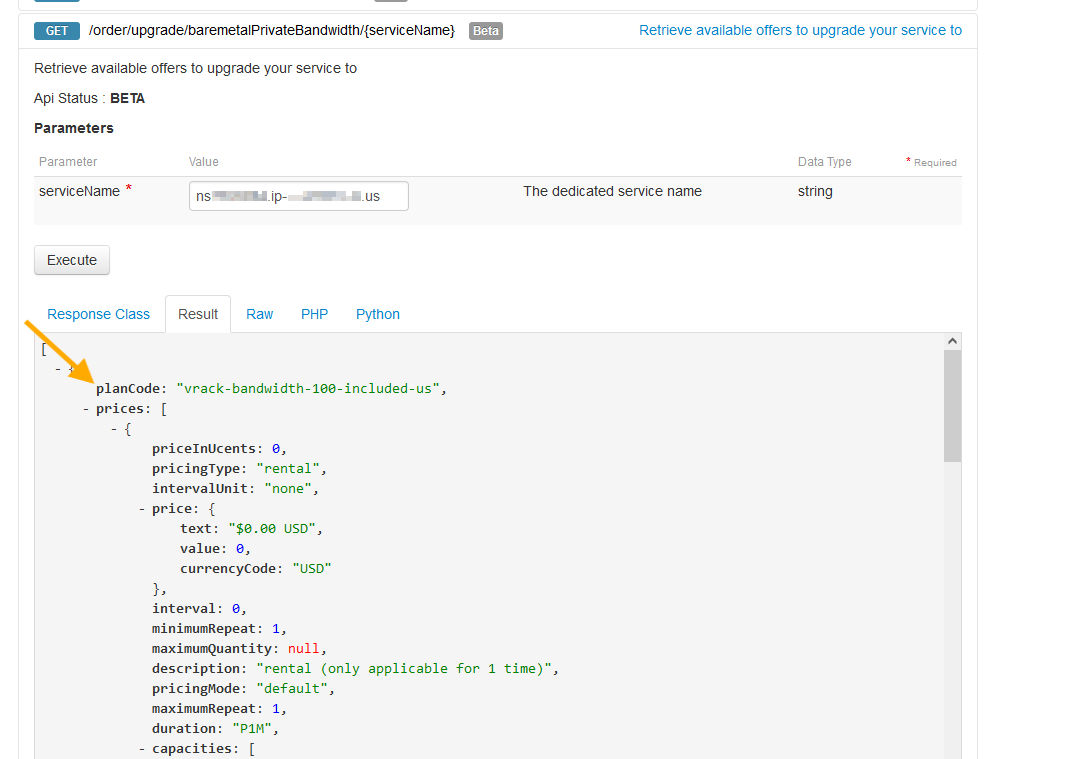This screenshot has width=1085, height=759.
Task: Click the intervalUnit value "none"
Action: click(x=288, y=489)
